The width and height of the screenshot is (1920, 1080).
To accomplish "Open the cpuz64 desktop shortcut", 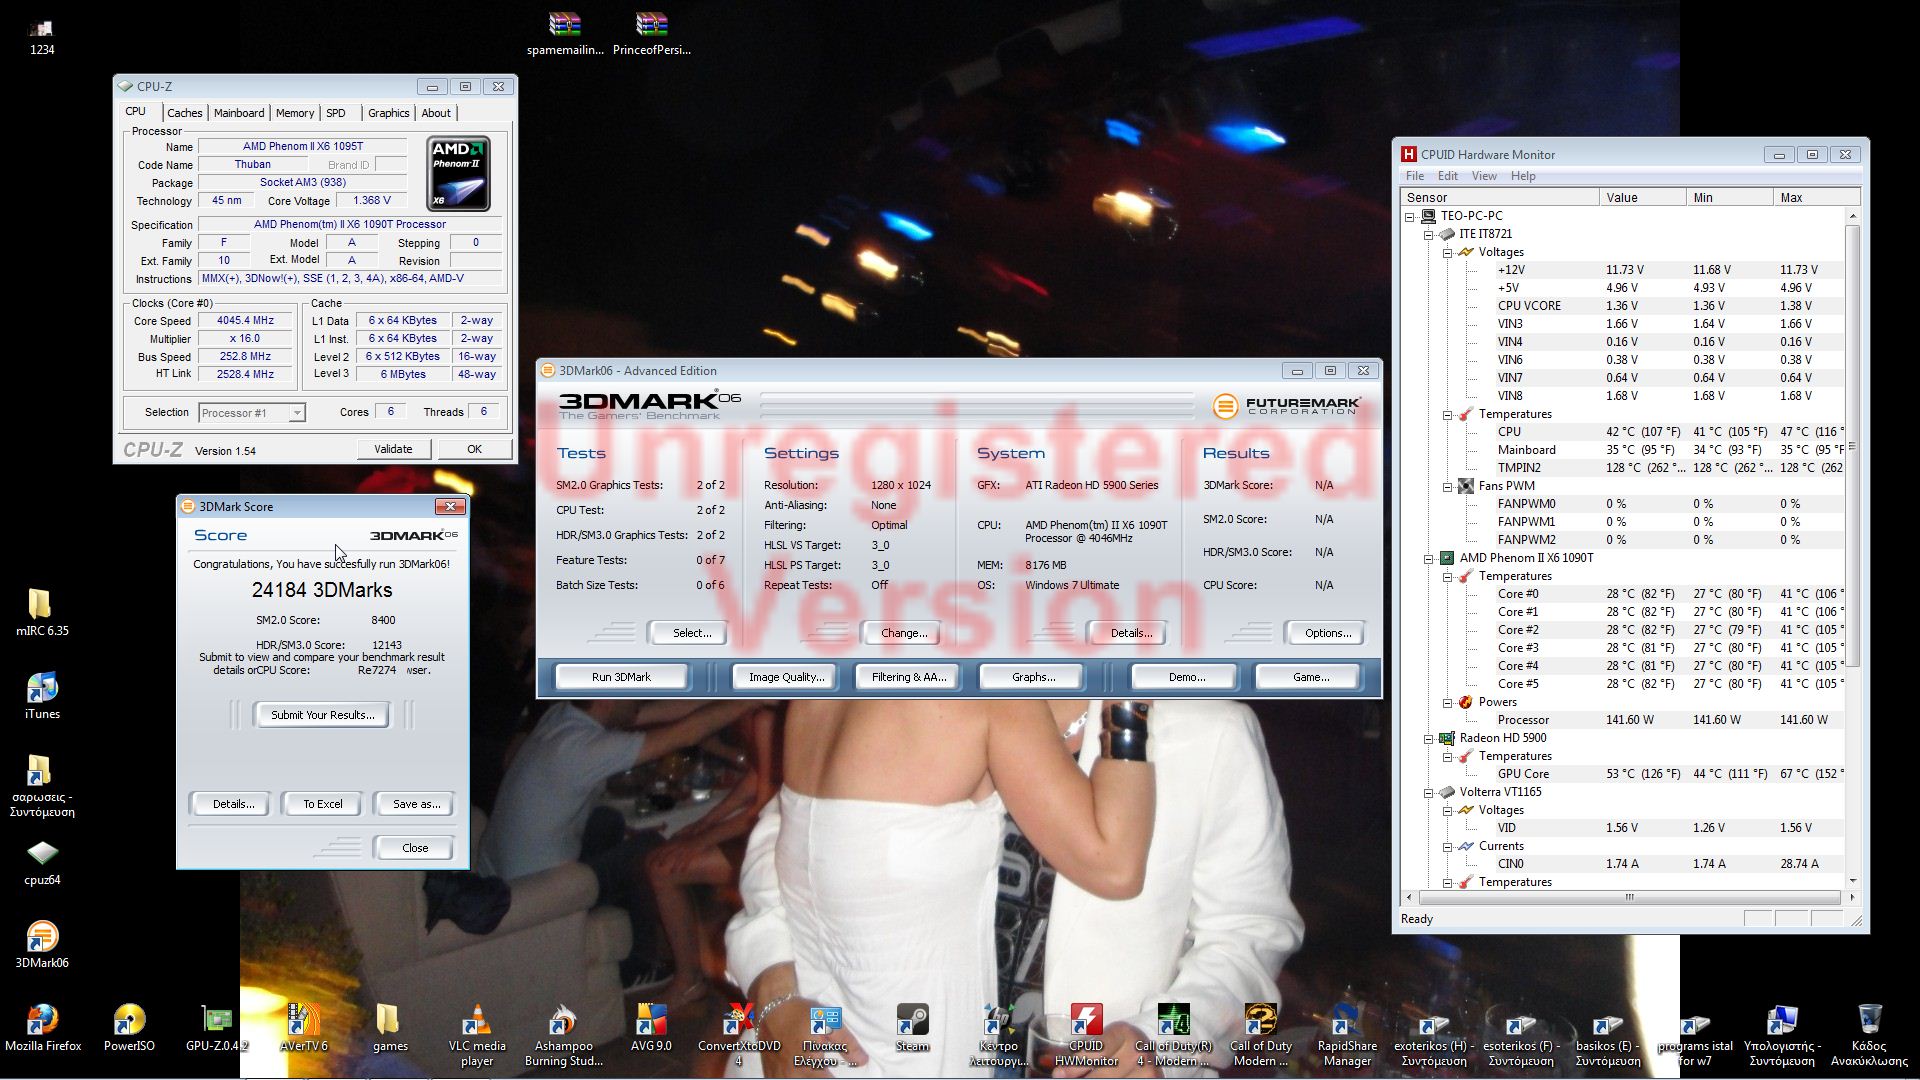I will (x=42, y=861).
